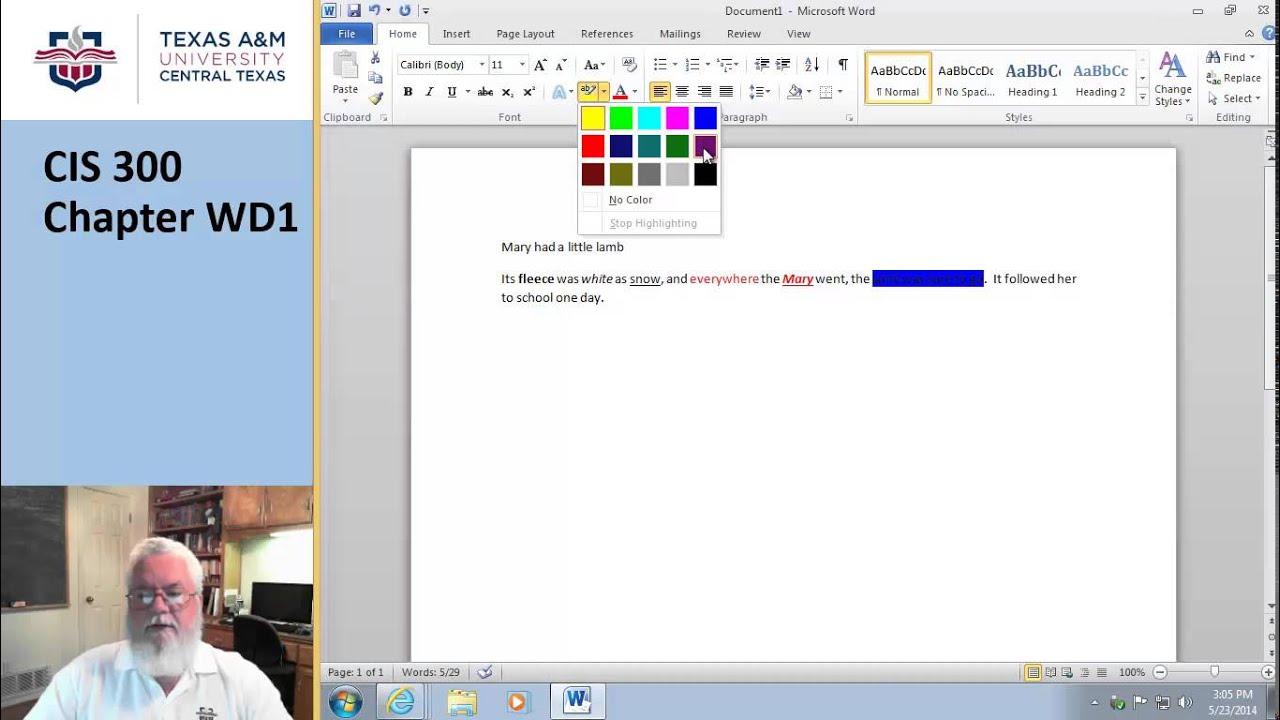Viewport: 1280px width, 720px height.
Task: Apply the No Spacing style
Action: click(965, 79)
